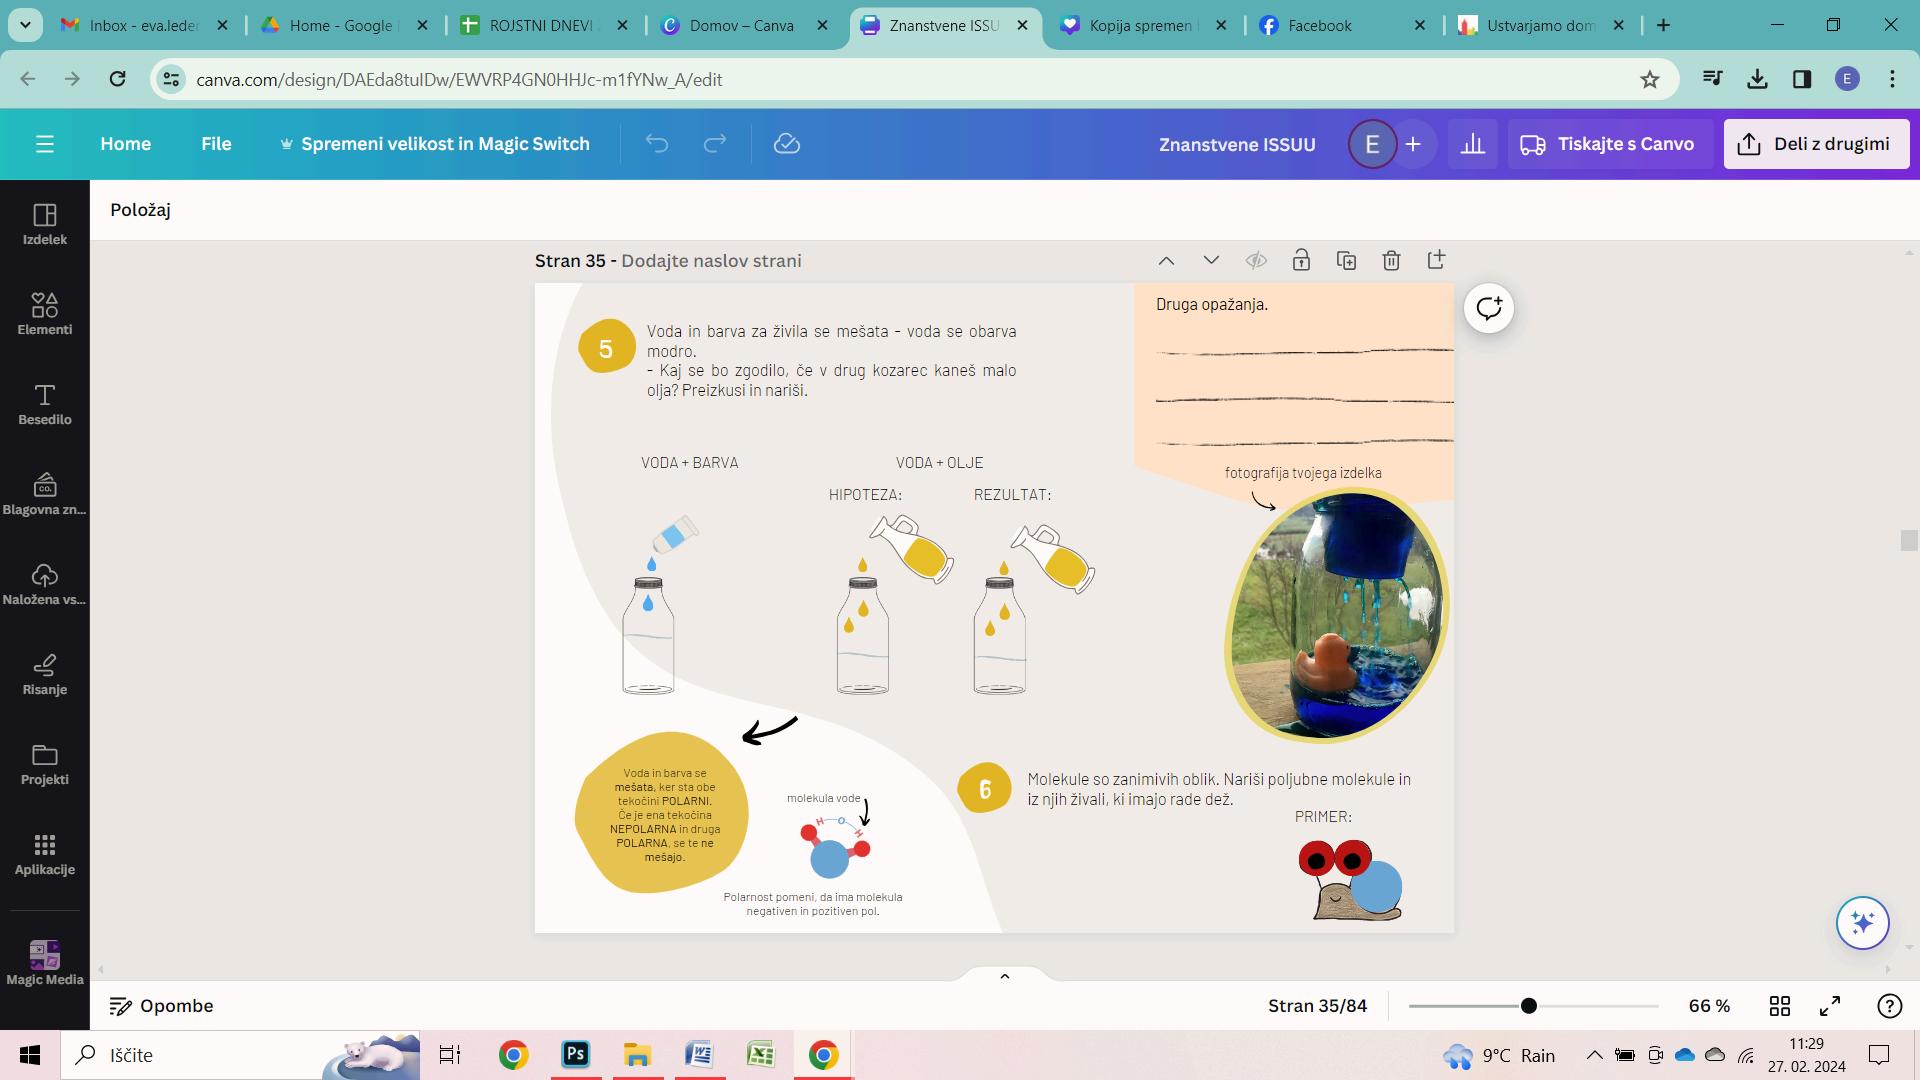
Task: Toggle hide page eye icon
Action: coord(1256,261)
